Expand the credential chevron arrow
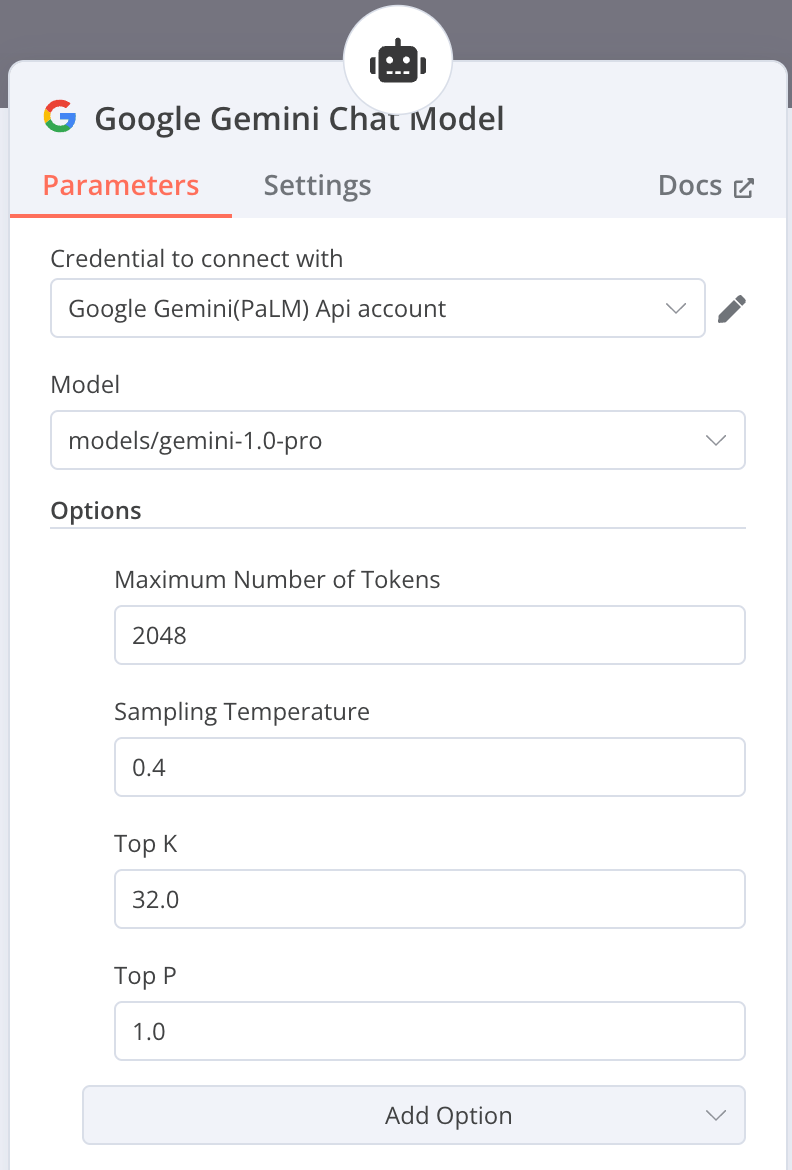 [x=677, y=308]
